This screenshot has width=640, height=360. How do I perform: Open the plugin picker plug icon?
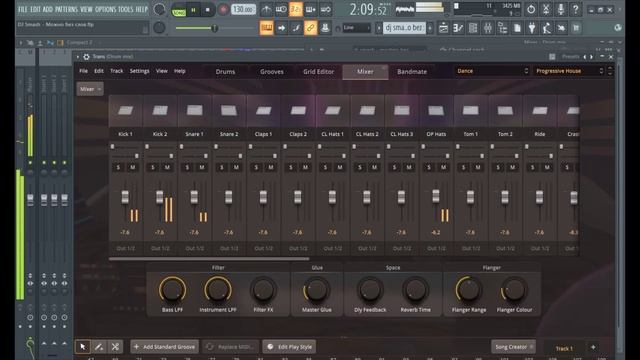(x=532, y=28)
